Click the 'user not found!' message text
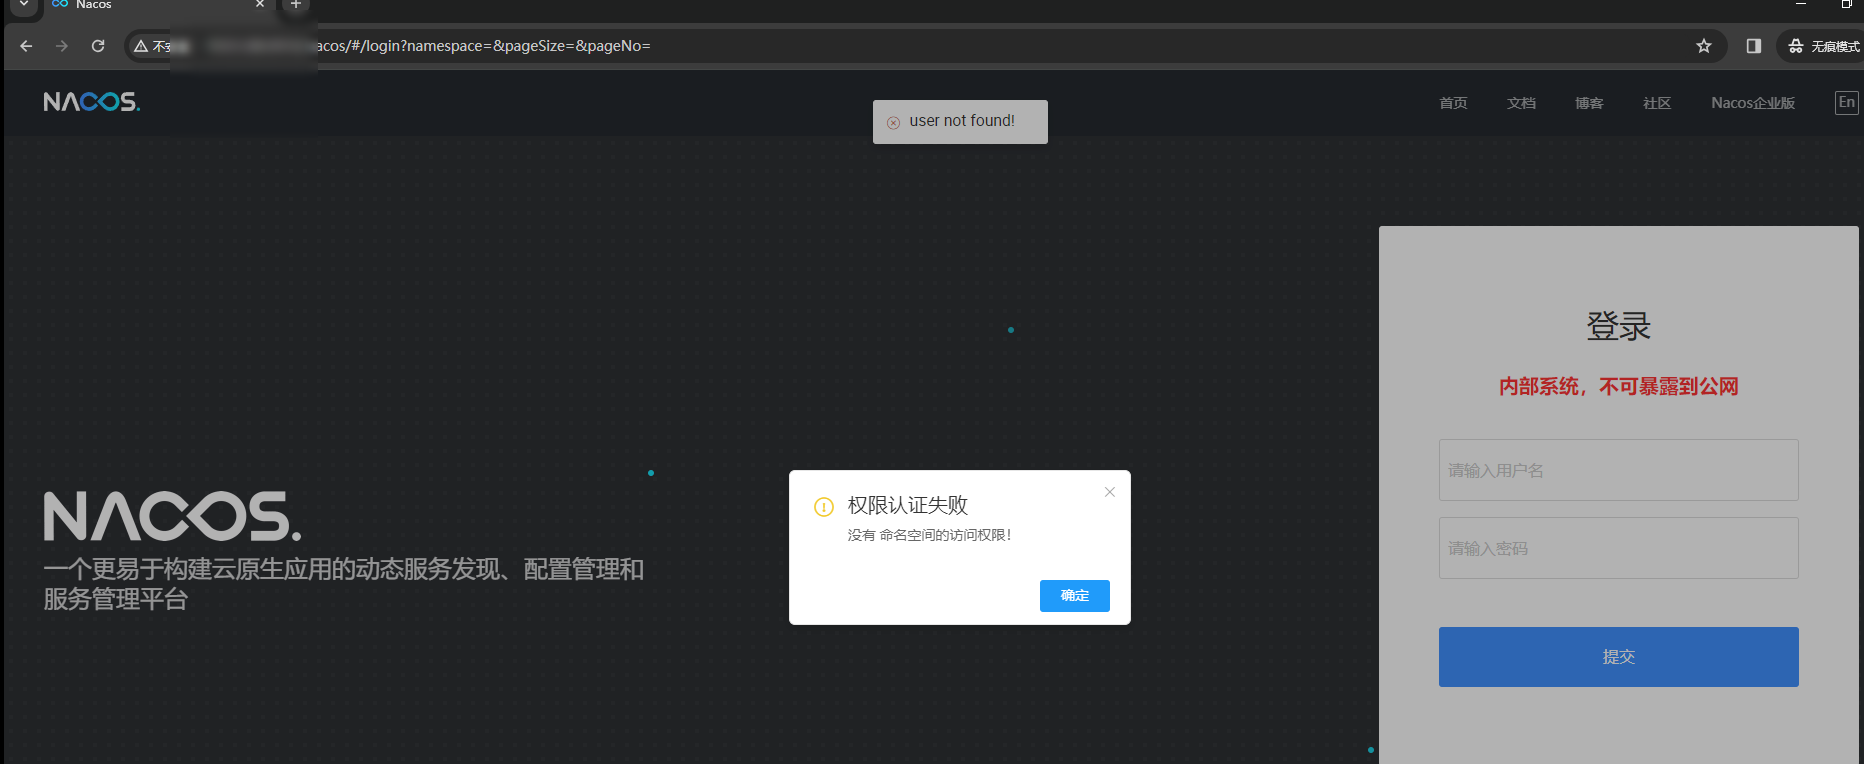This screenshot has width=1864, height=764. [962, 121]
